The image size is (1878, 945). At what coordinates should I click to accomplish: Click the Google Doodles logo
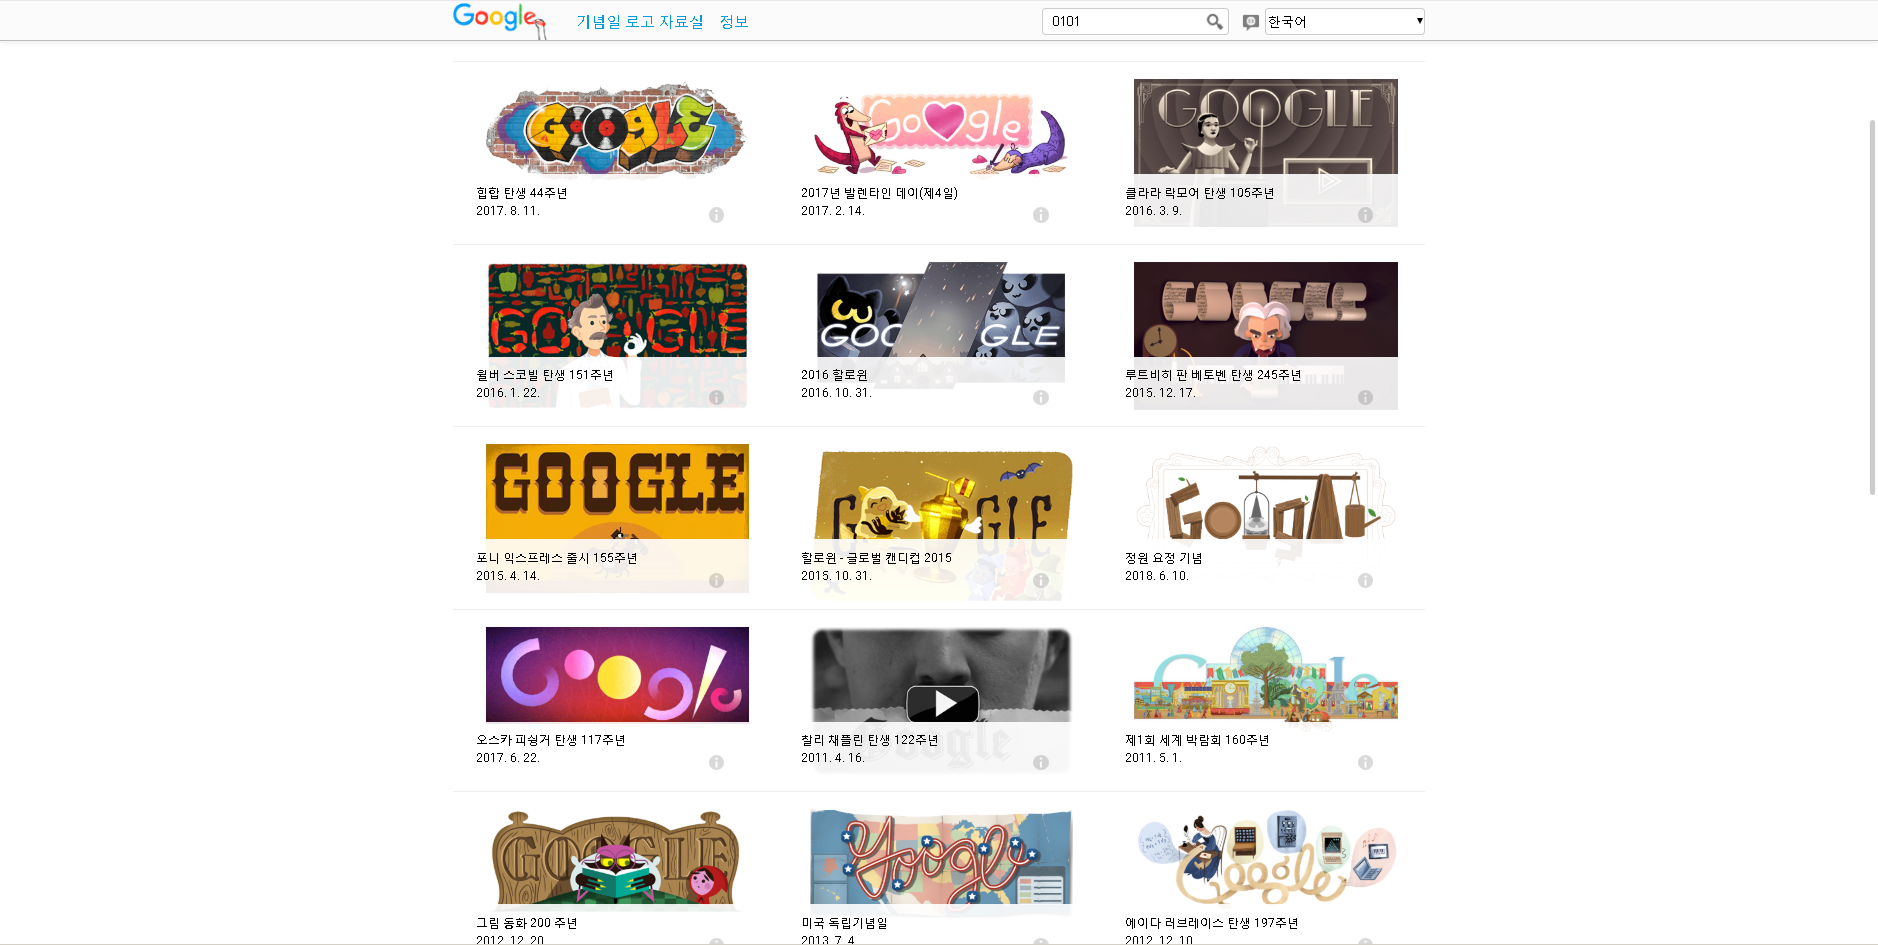pos(500,20)
